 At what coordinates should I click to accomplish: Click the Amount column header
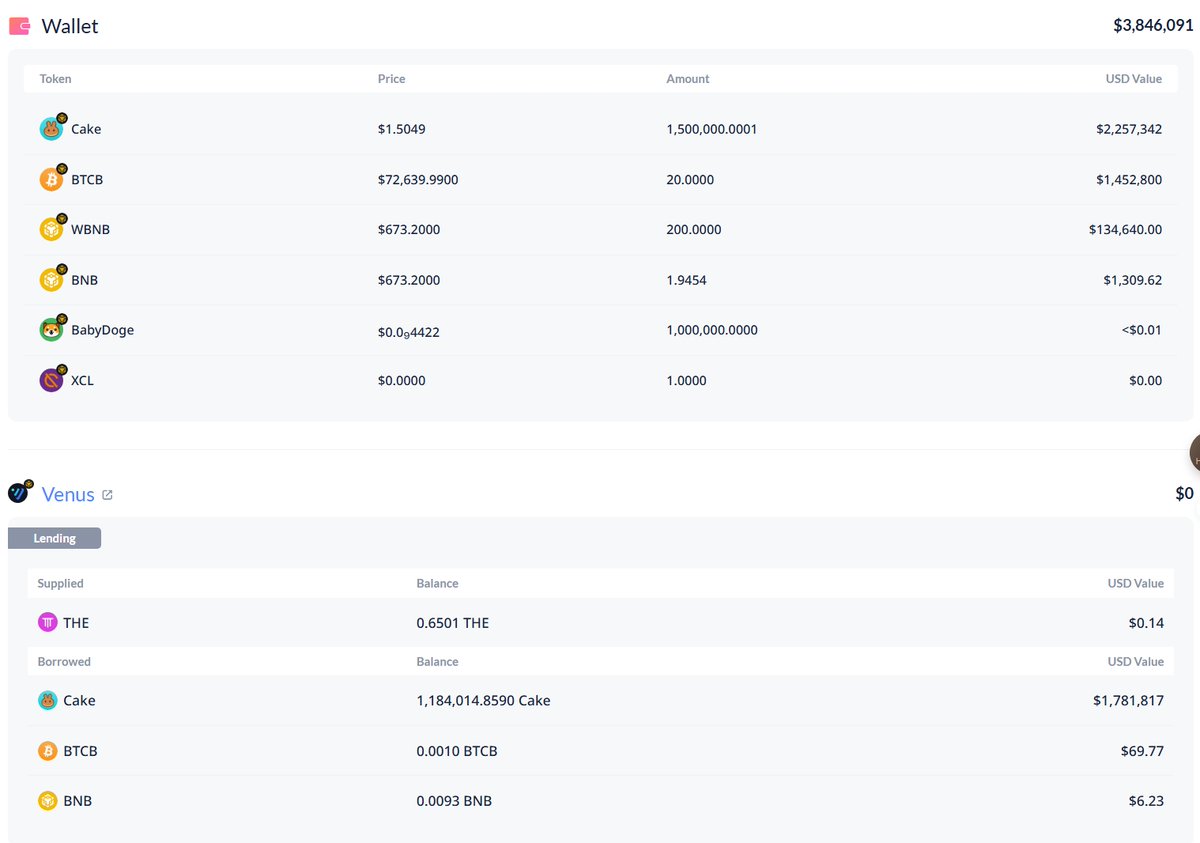point(688,79)
